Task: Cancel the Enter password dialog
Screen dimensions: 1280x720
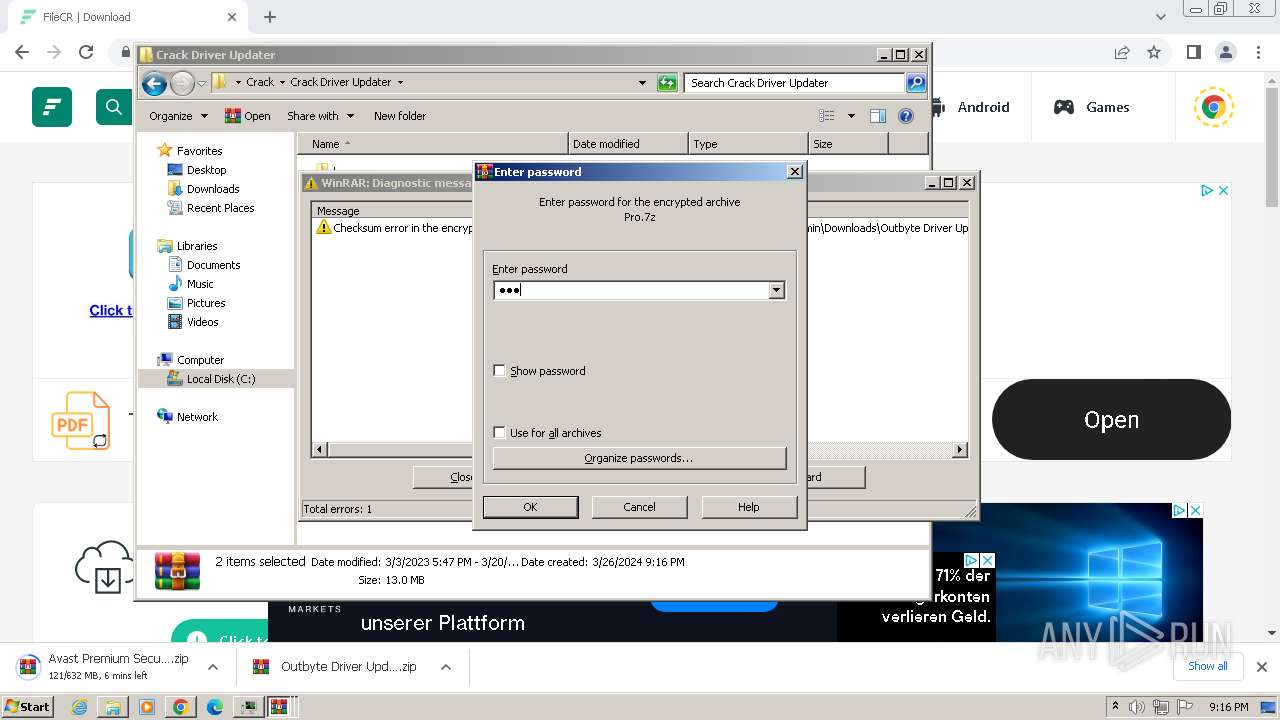Action: pyautogui.click(x=639, y=507)
